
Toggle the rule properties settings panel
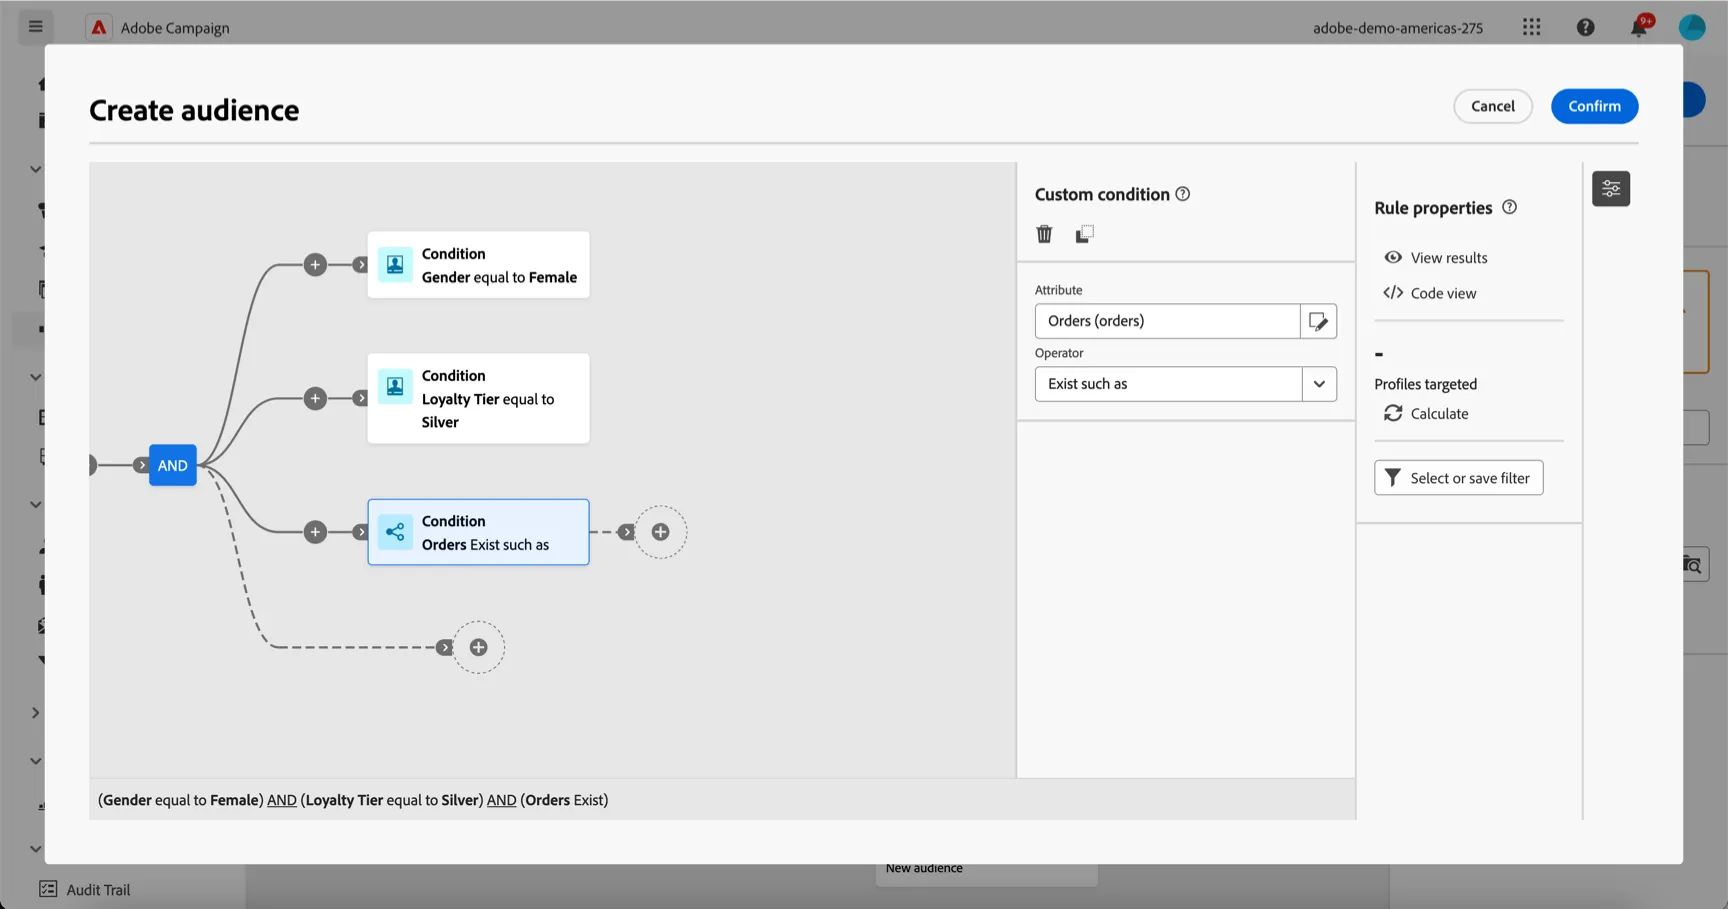[x=1611, y=189]
